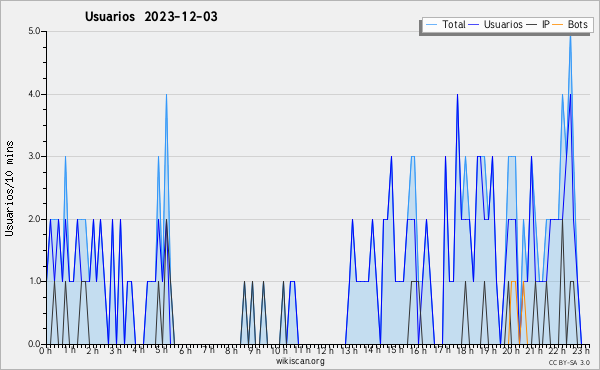Click the 23 h x-axis label

tap(581, 350)
